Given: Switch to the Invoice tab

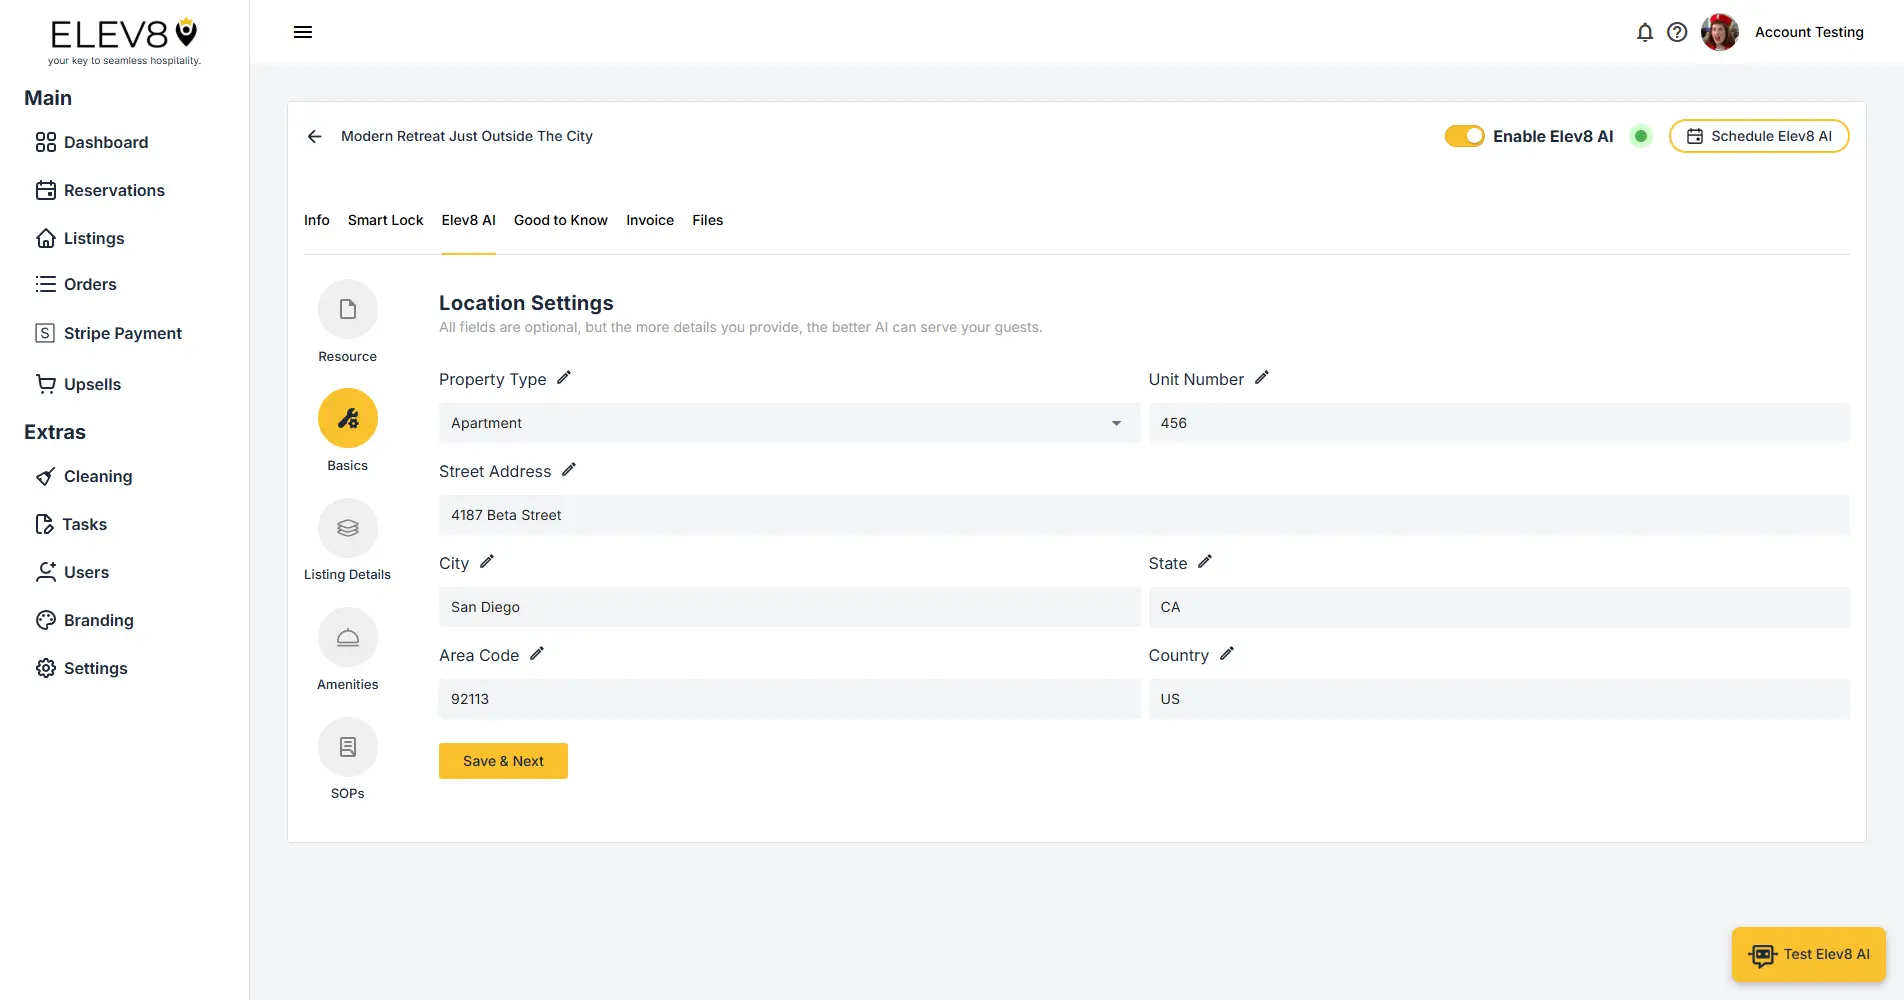Looking at the screenshot, I should coord(649,220).
